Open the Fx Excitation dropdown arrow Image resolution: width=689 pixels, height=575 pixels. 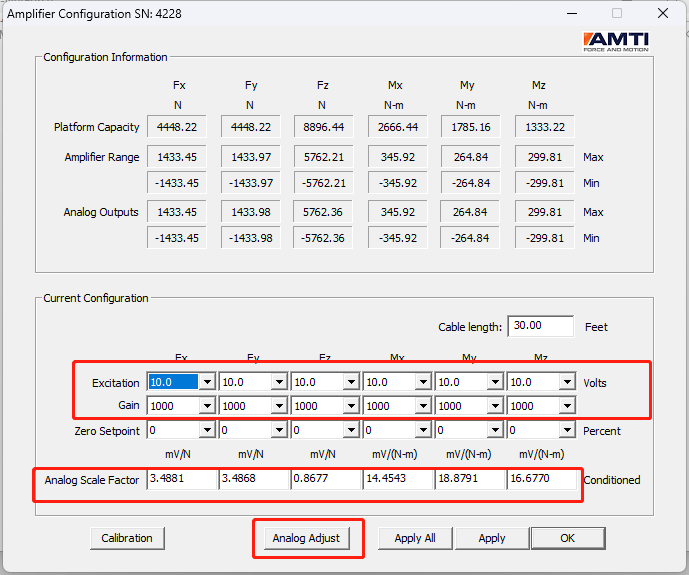(x=207, y=382)
